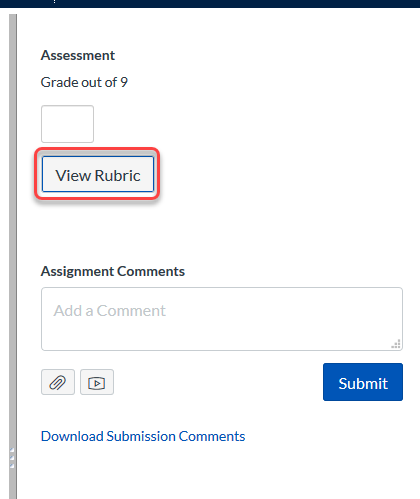
Task: Click inside the Add a Comment field
Action: tap(222, 319)
